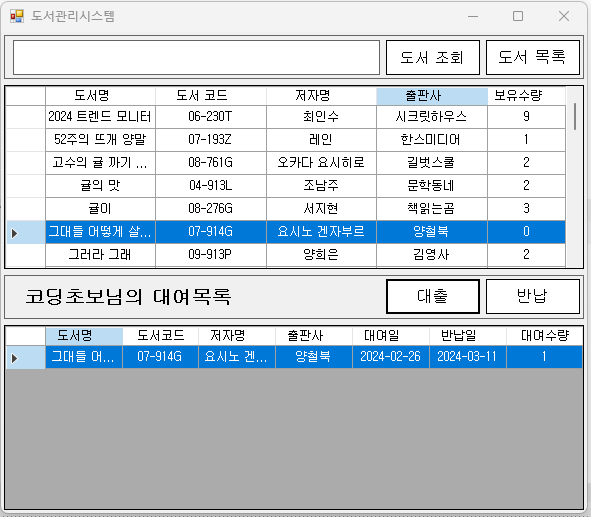Screen dimensions: 591x517
Task: Click the 도서 목록 button
Action: (533, 58)
